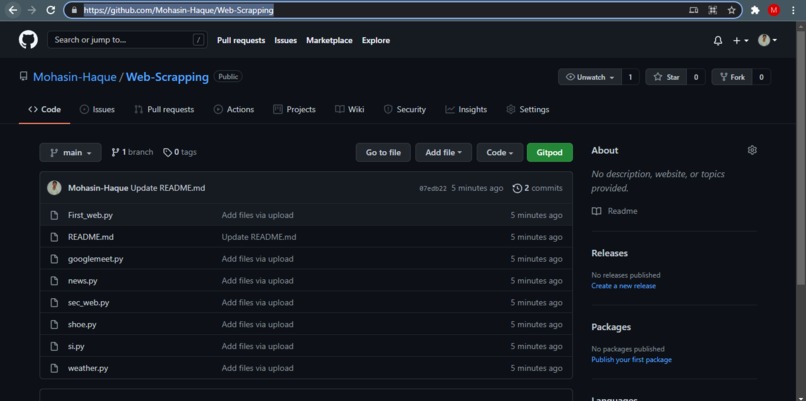Click the browser forward arrow
This screenshot has width=806, height=401.
click(x=32, y=10)
